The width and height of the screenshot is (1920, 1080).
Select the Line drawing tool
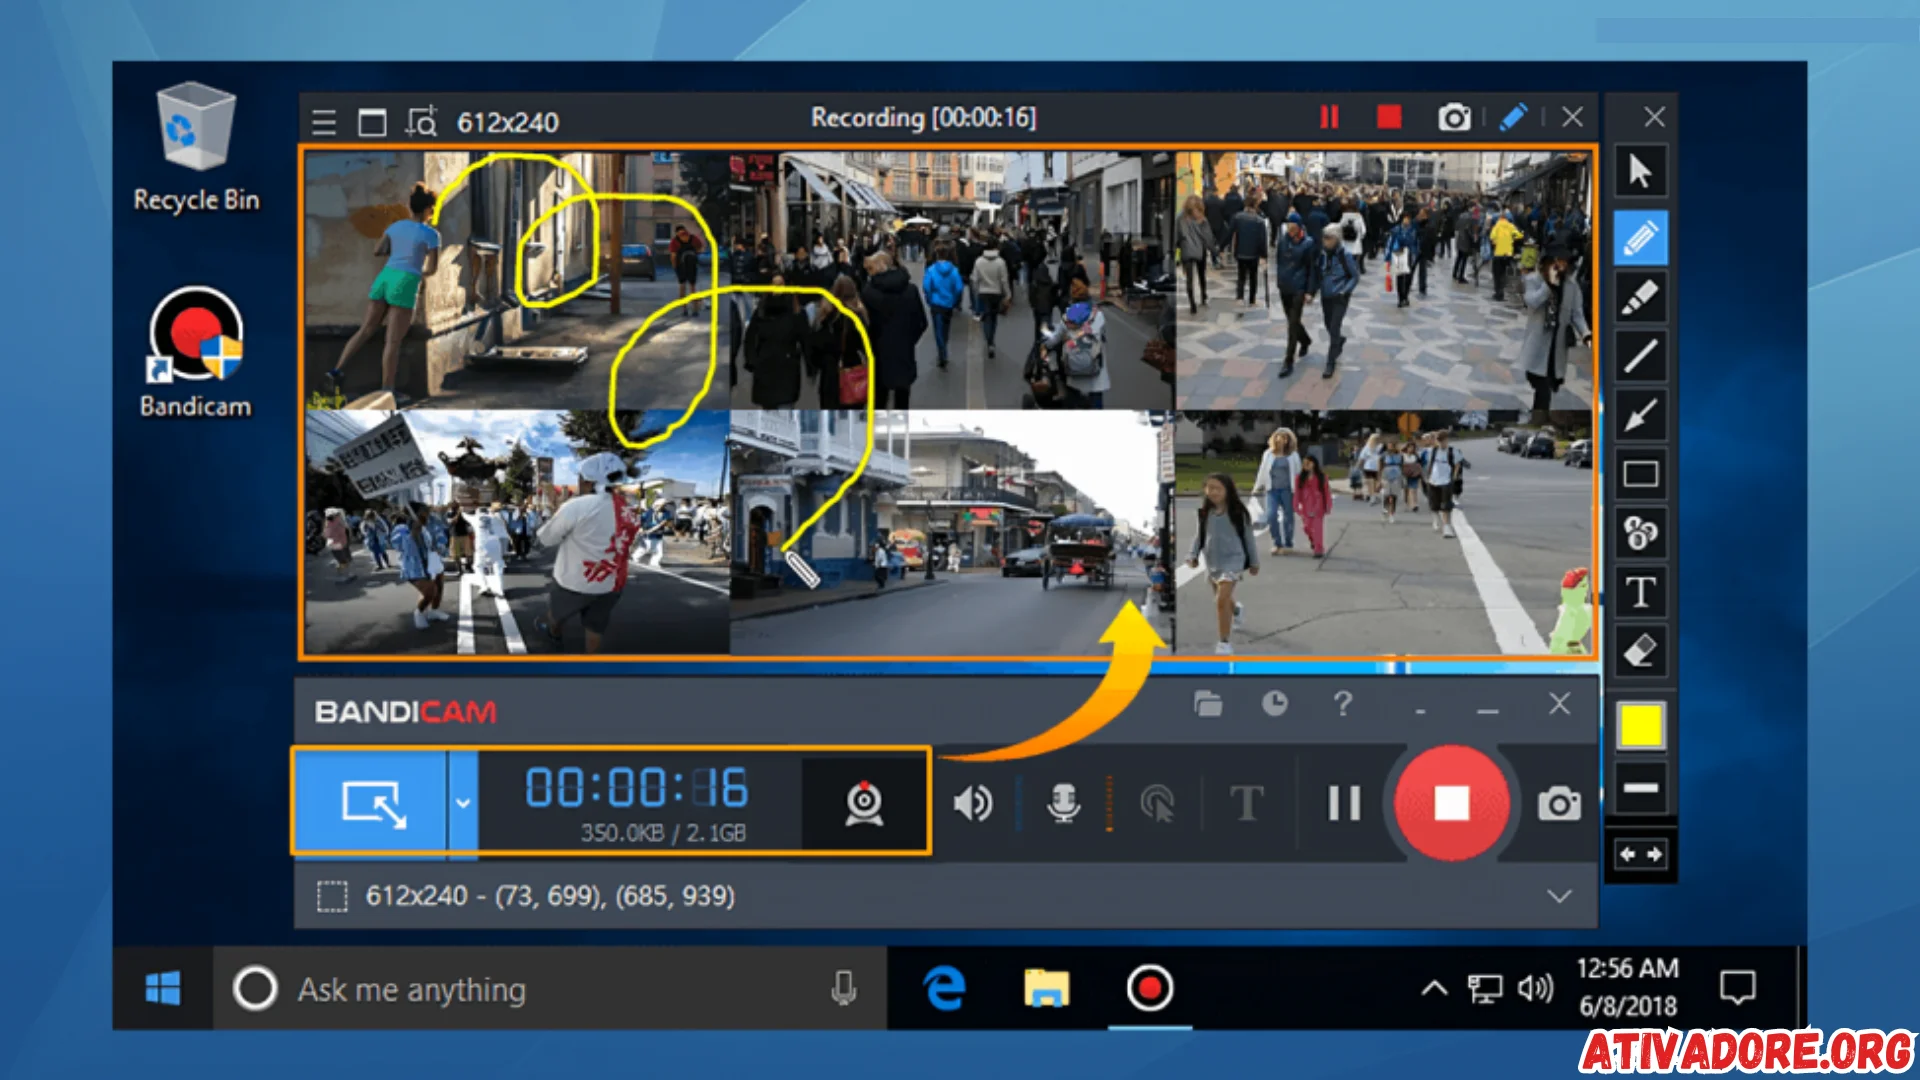click(1640, 356)
